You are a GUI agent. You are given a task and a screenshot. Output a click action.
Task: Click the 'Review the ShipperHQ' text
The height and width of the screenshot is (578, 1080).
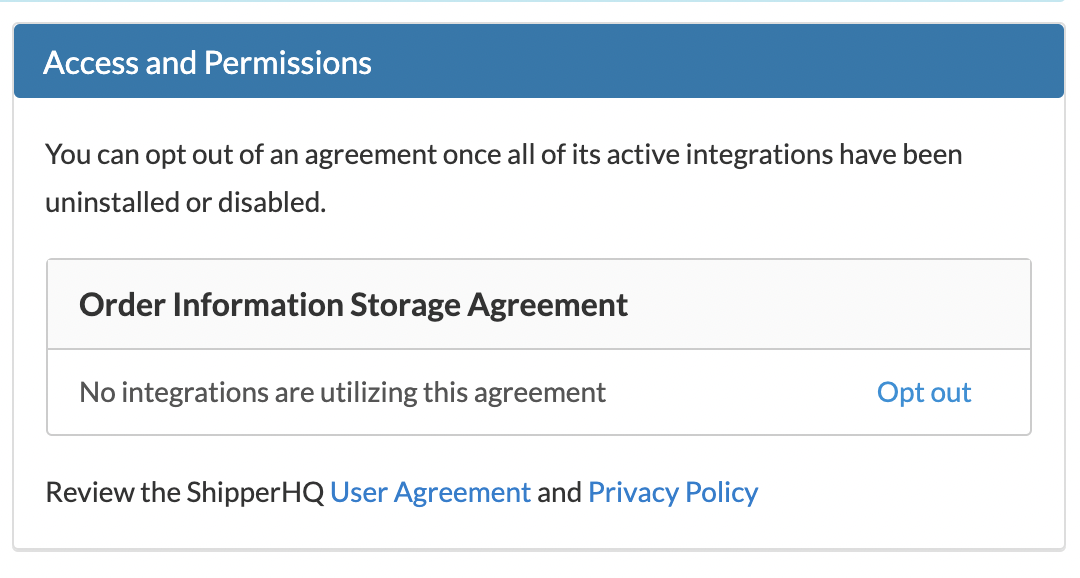click(185, 492)
